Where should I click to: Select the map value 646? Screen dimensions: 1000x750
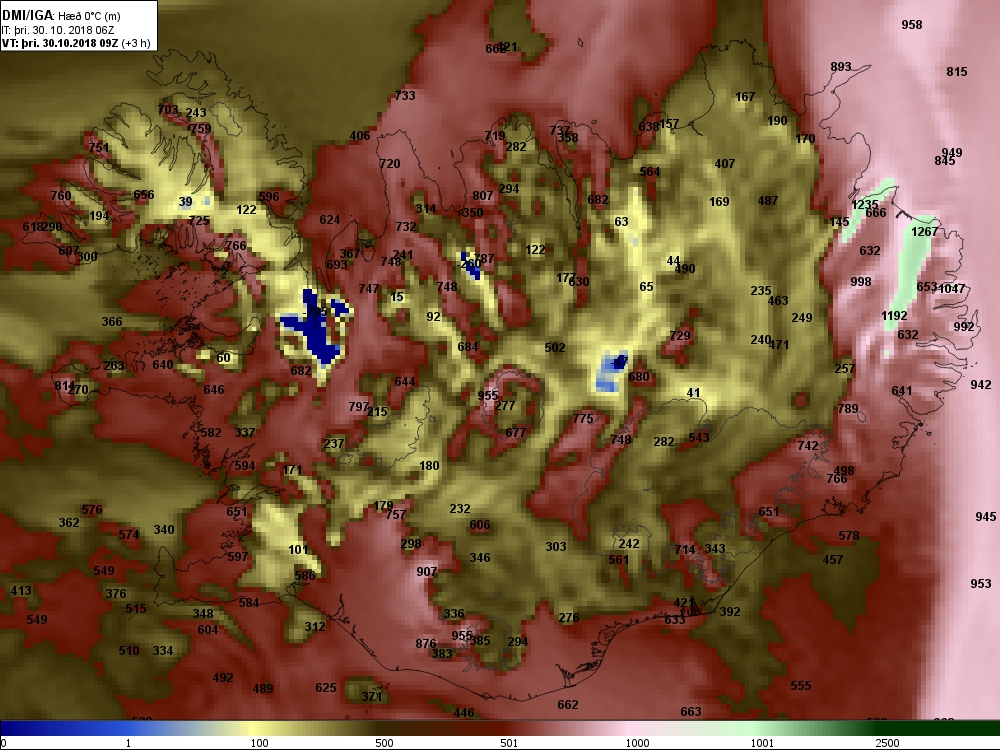pyautogui.click(x=214, y=389)
